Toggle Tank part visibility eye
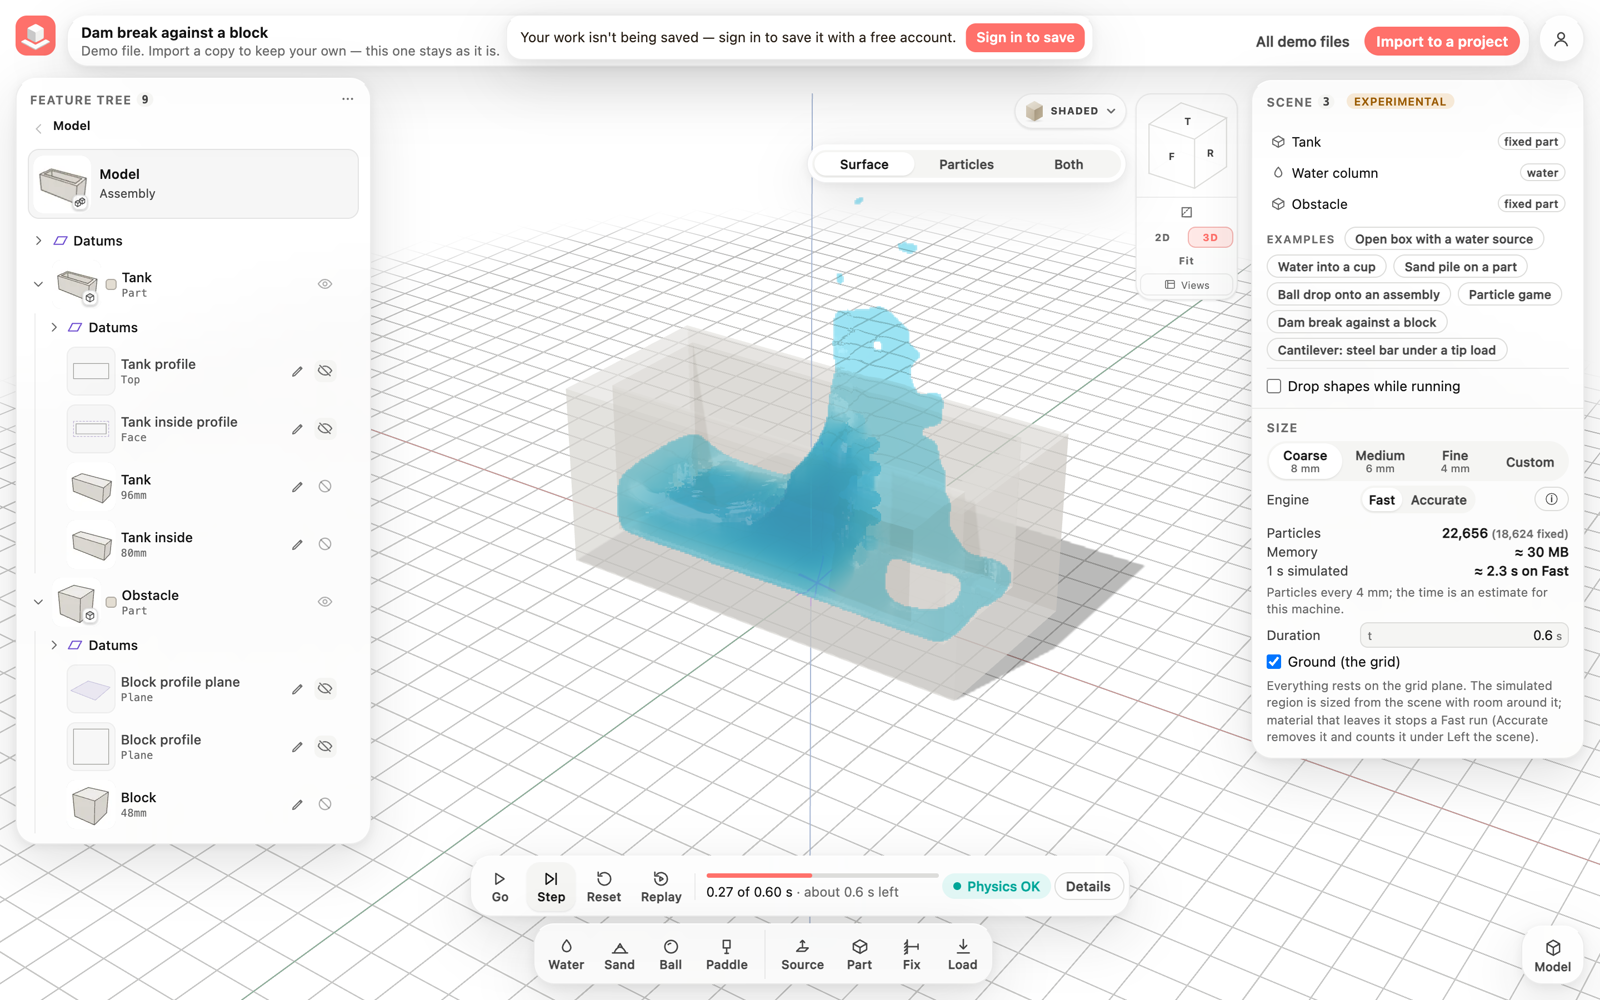The width and height of the screenshot is (1600, 1000). point(325,284)
